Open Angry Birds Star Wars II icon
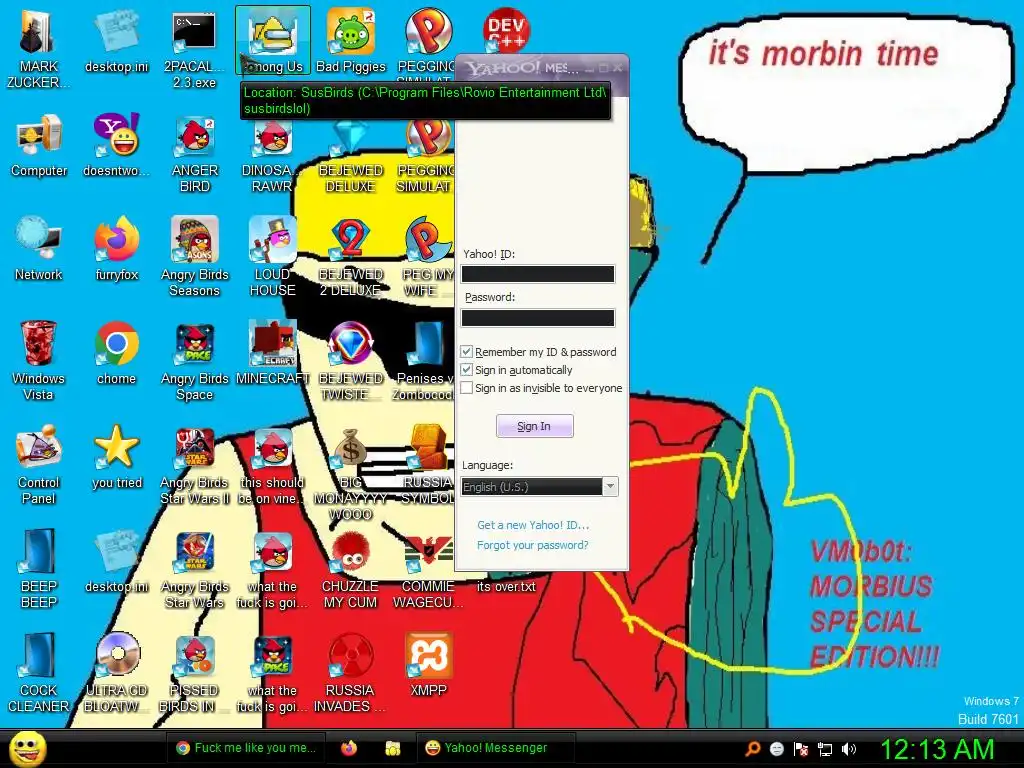Image resolution: width=1024 pixels, height=768 pixels. pos(194,464)
